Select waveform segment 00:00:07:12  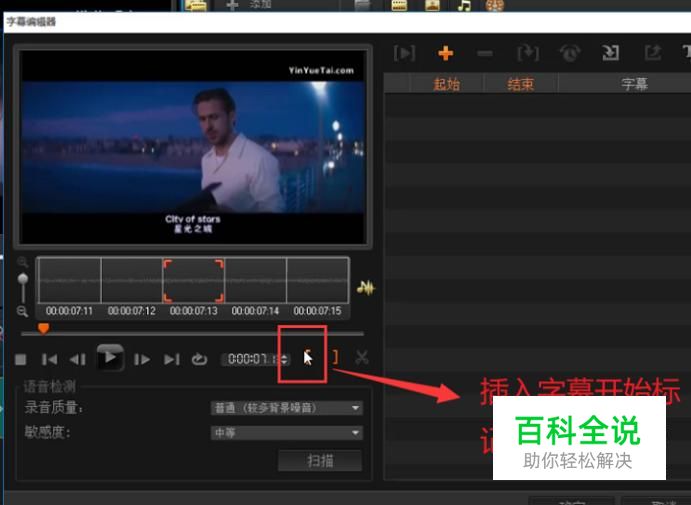pyautogui.click(x=132, y=281)
